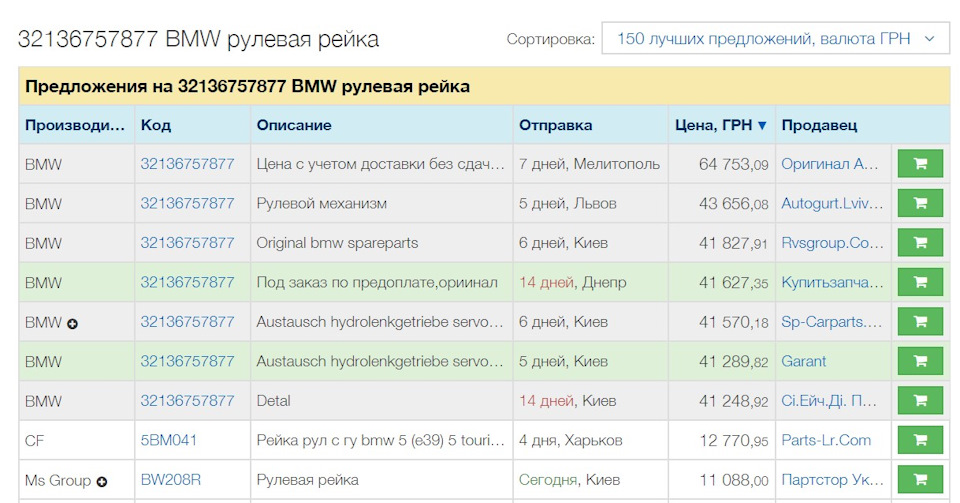Image resolution: width=960 pixels, height=503 pixels.
Task: Open seller Rvsgroup.Co link
Action: pos(832,243)
